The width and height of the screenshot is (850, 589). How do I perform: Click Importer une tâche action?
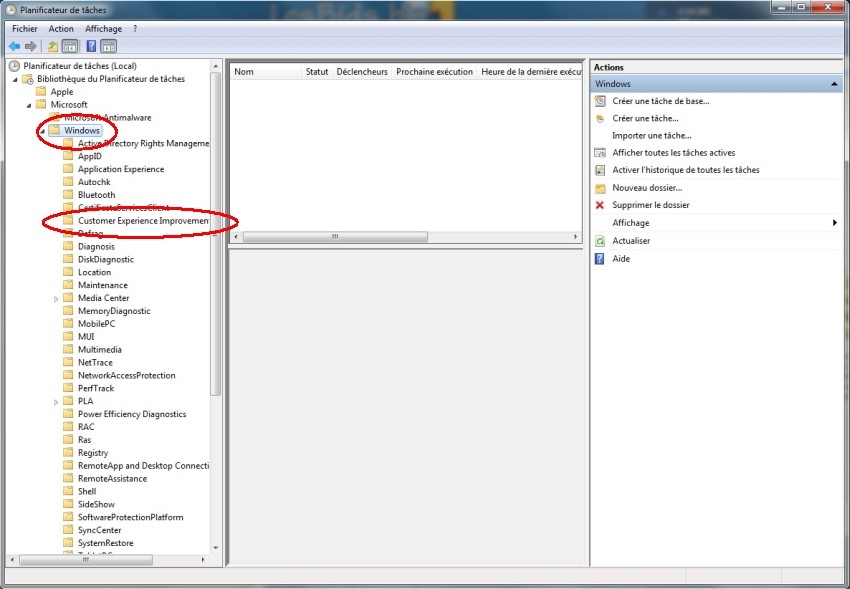651,135
